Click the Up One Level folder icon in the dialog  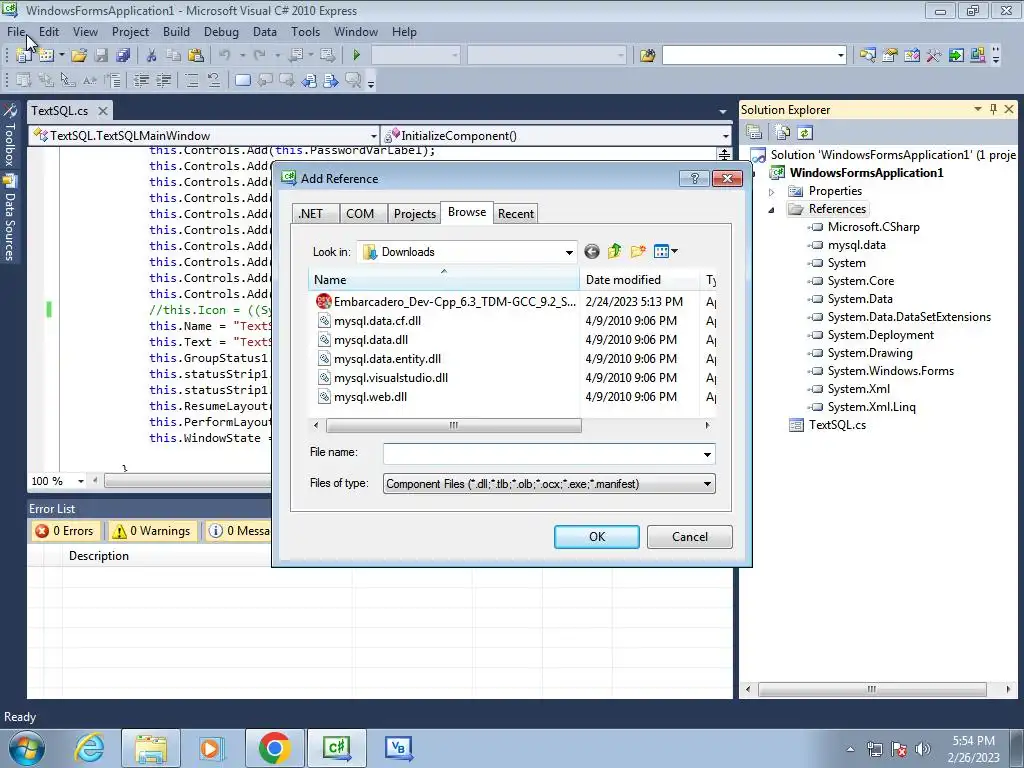615,251
